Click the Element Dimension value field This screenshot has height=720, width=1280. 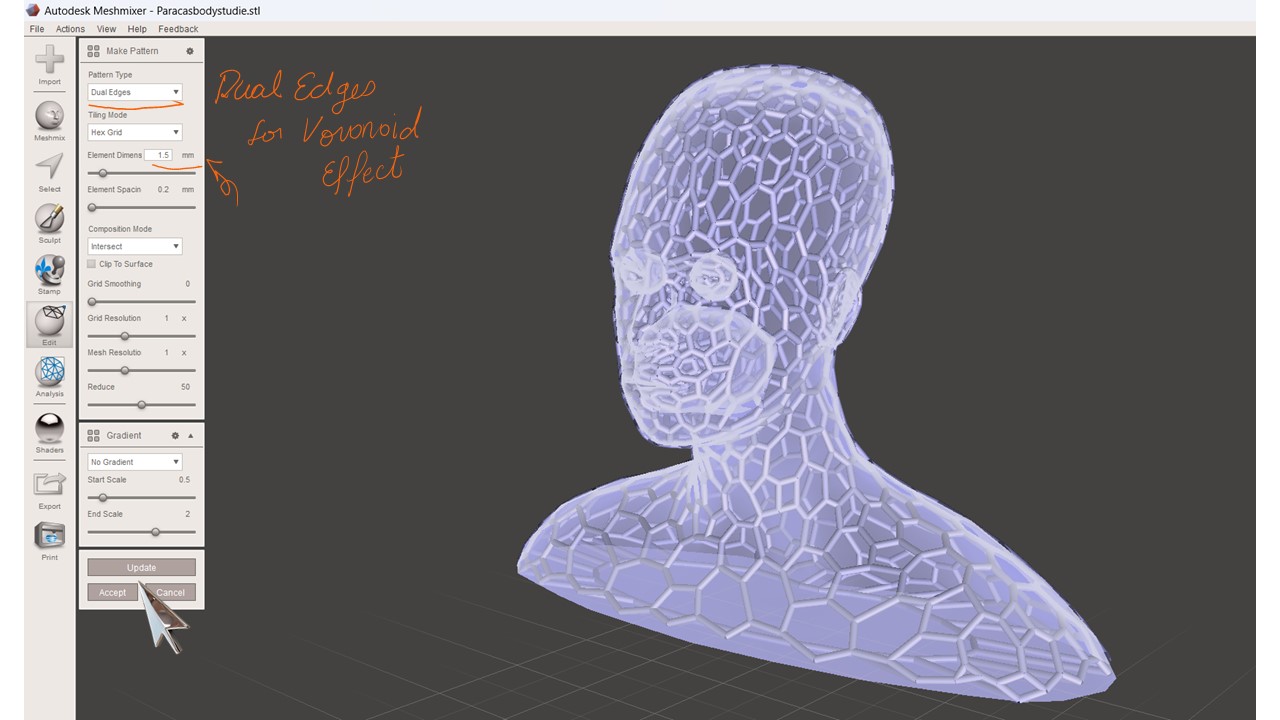click(x=158, y=155)
